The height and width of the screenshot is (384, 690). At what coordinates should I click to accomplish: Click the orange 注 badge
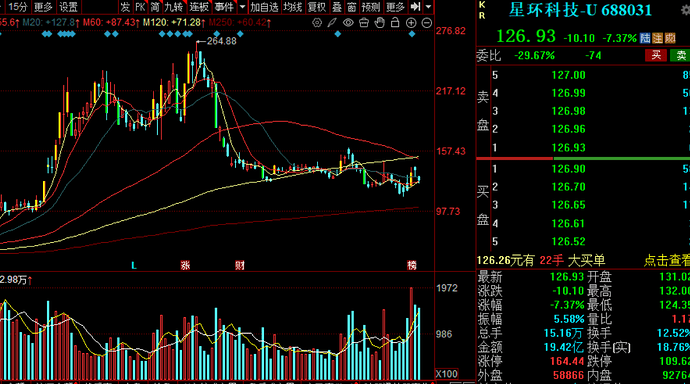click(657, 38)
